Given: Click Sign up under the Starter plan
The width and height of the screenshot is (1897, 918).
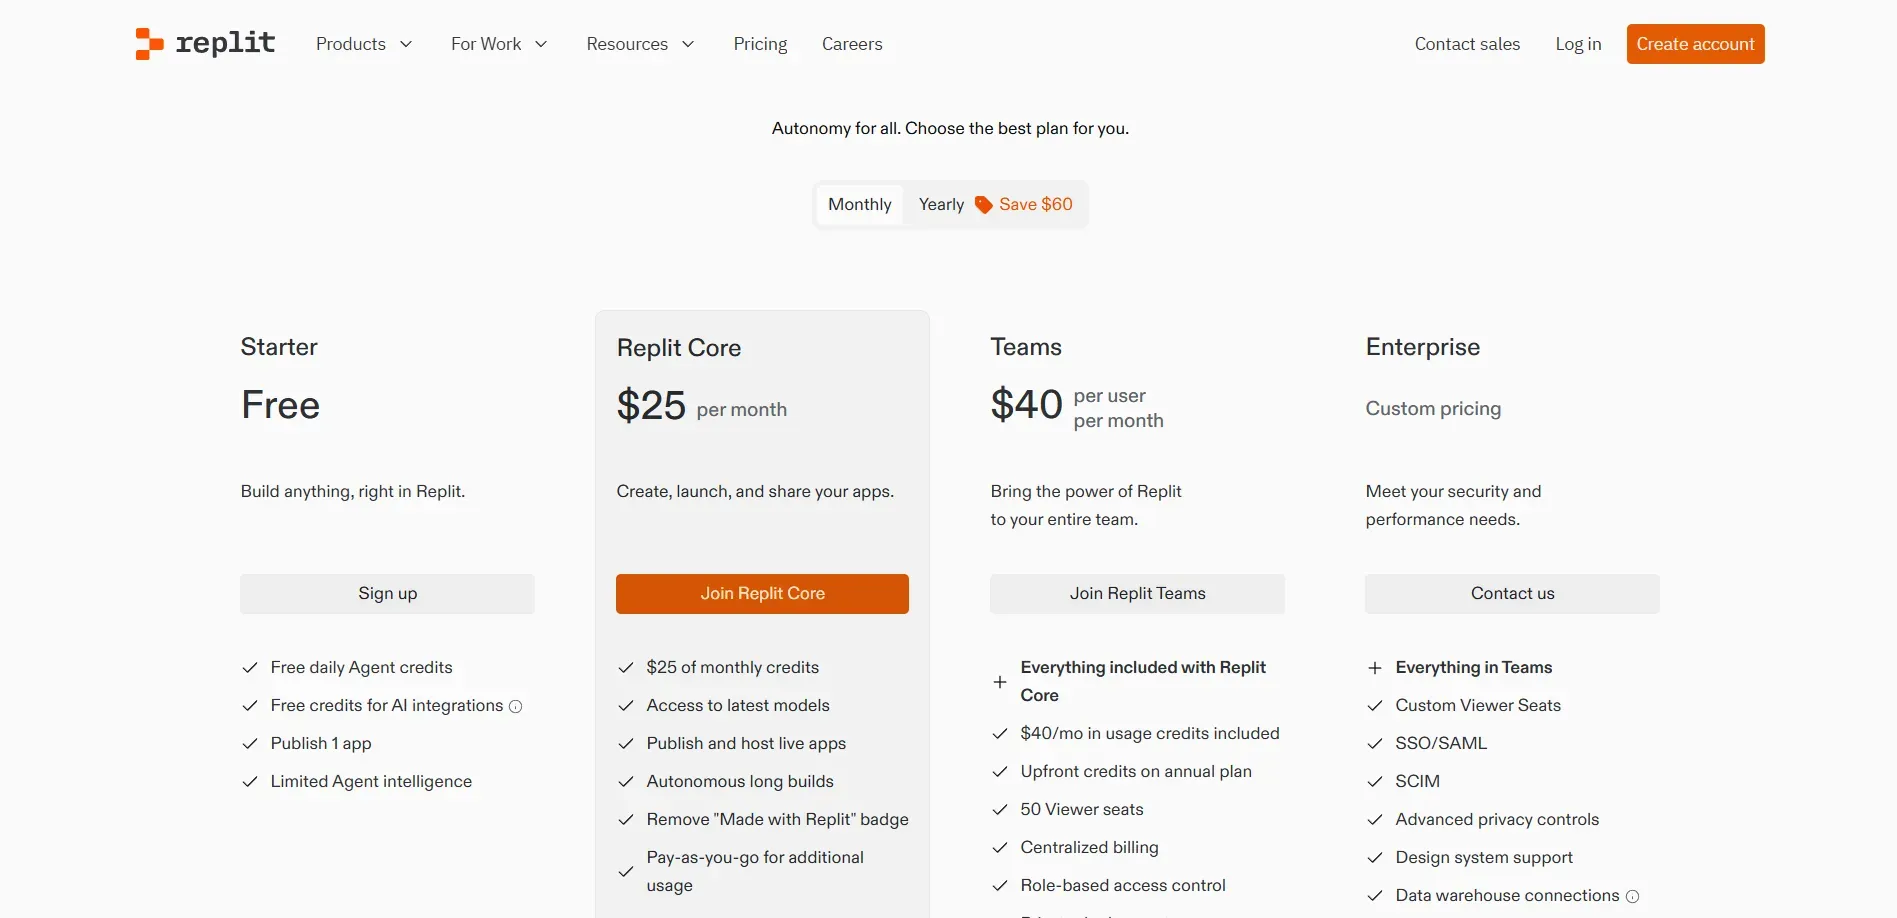Looking at the screenshot, I should click(x=386, y=593).
